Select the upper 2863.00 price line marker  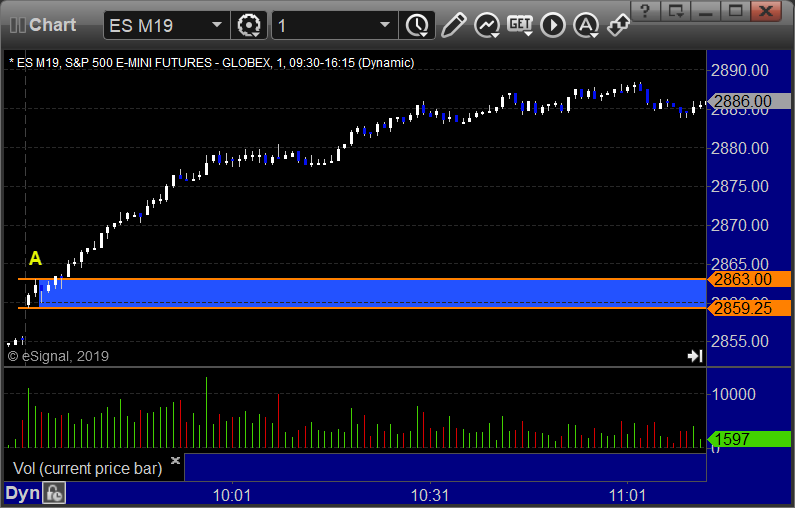749,279
